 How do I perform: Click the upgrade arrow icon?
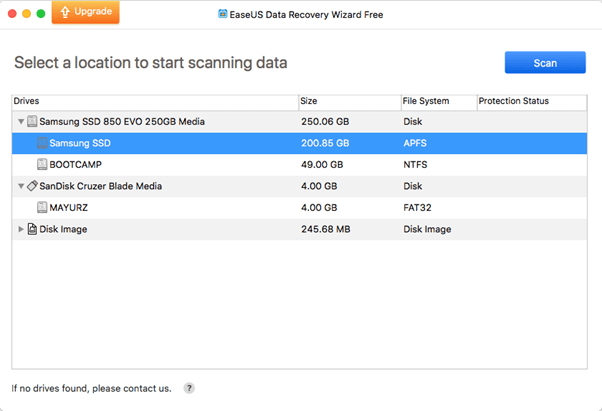pos(65,12)
